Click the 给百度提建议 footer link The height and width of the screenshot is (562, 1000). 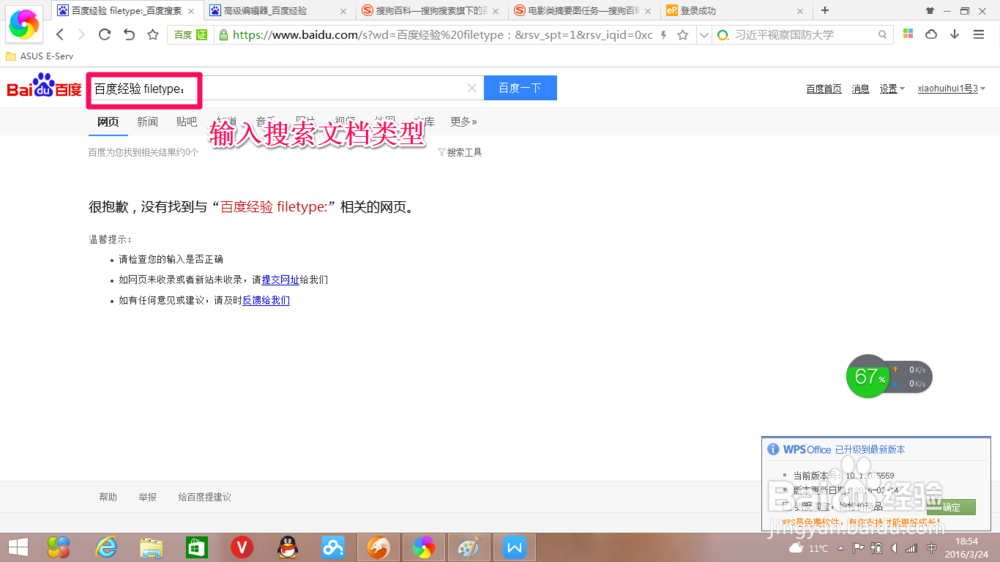point(204,497)
